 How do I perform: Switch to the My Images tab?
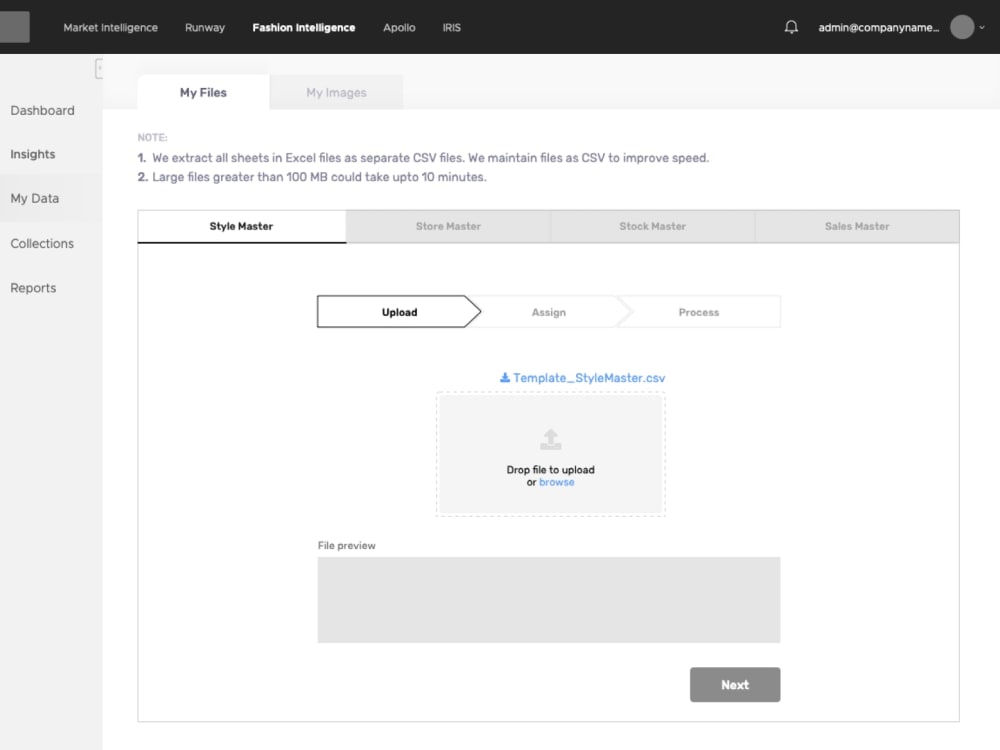(x=336, y=92)
